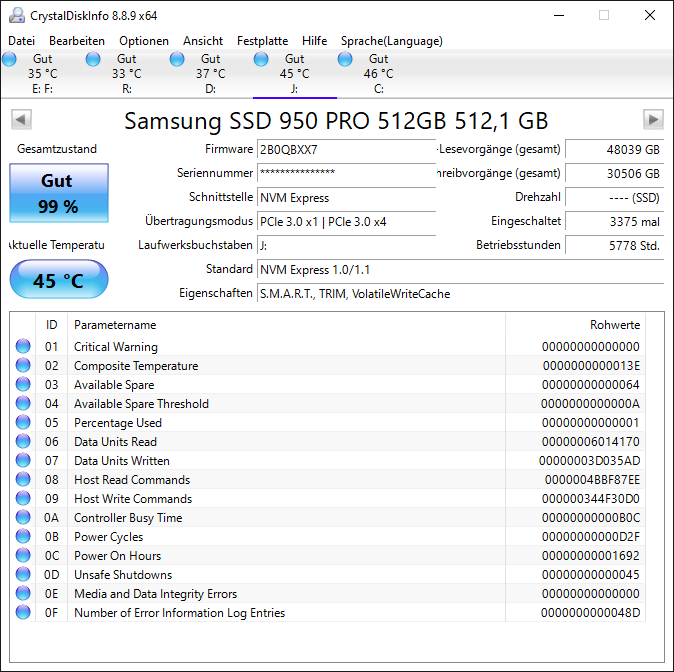The image size is (674, 672).
Task: Select the Power On Hours parameter name
Action: pyautogui.click(x=117, y=555)
